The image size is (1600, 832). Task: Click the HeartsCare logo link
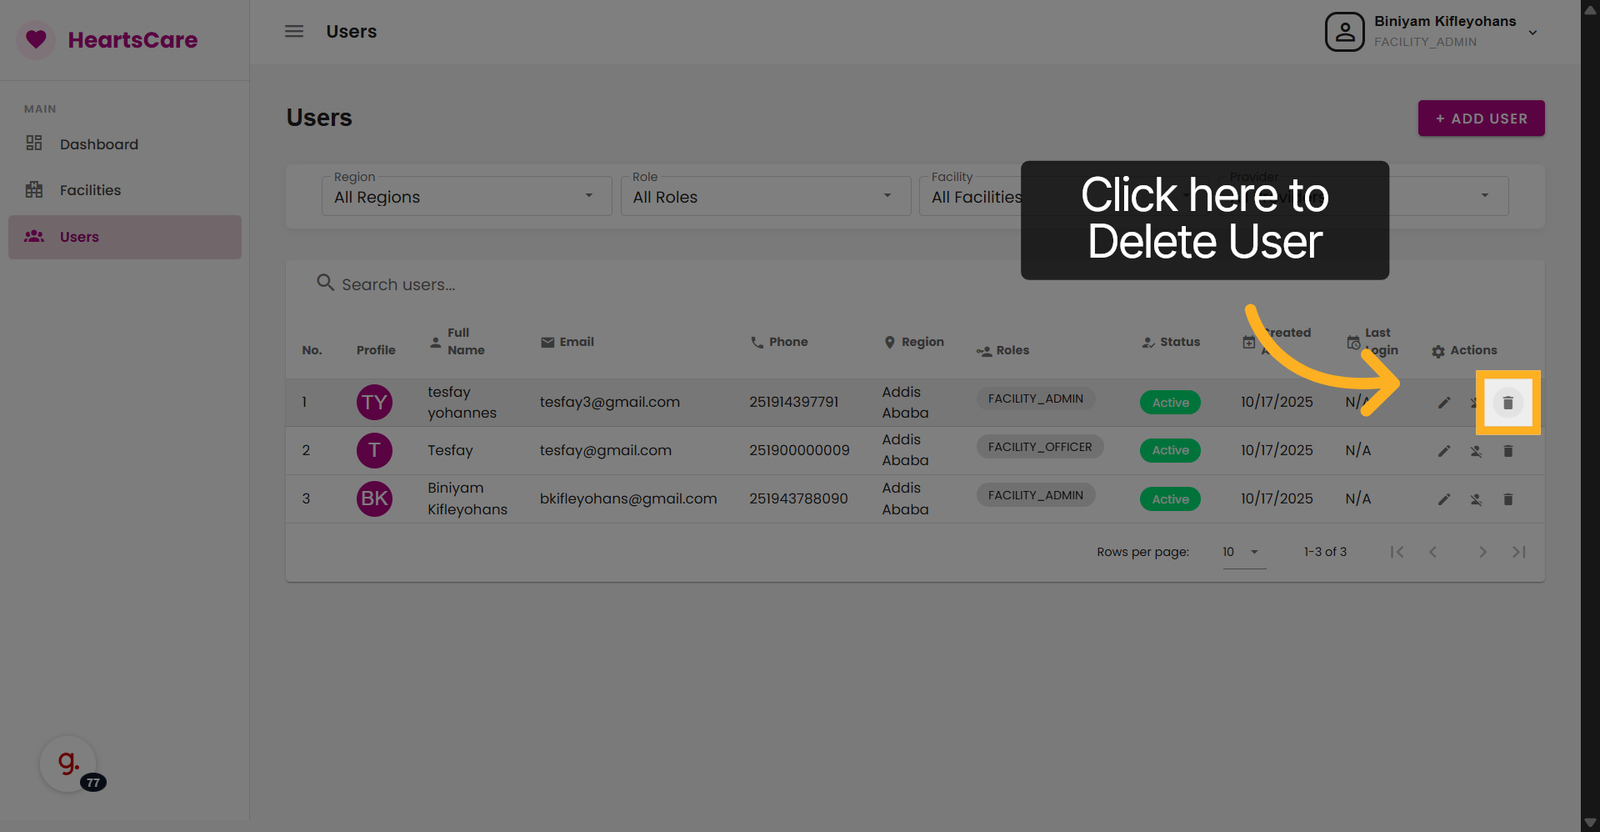click(108, 40)
